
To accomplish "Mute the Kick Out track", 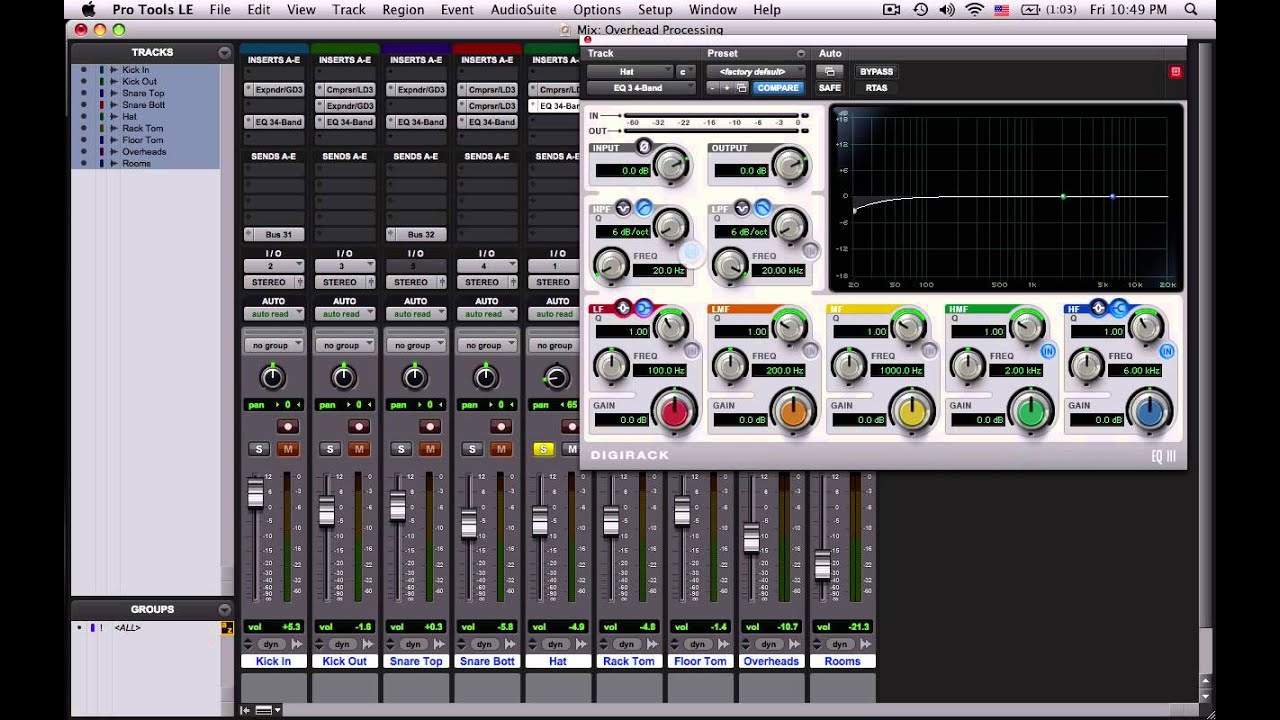I will 359,449.
